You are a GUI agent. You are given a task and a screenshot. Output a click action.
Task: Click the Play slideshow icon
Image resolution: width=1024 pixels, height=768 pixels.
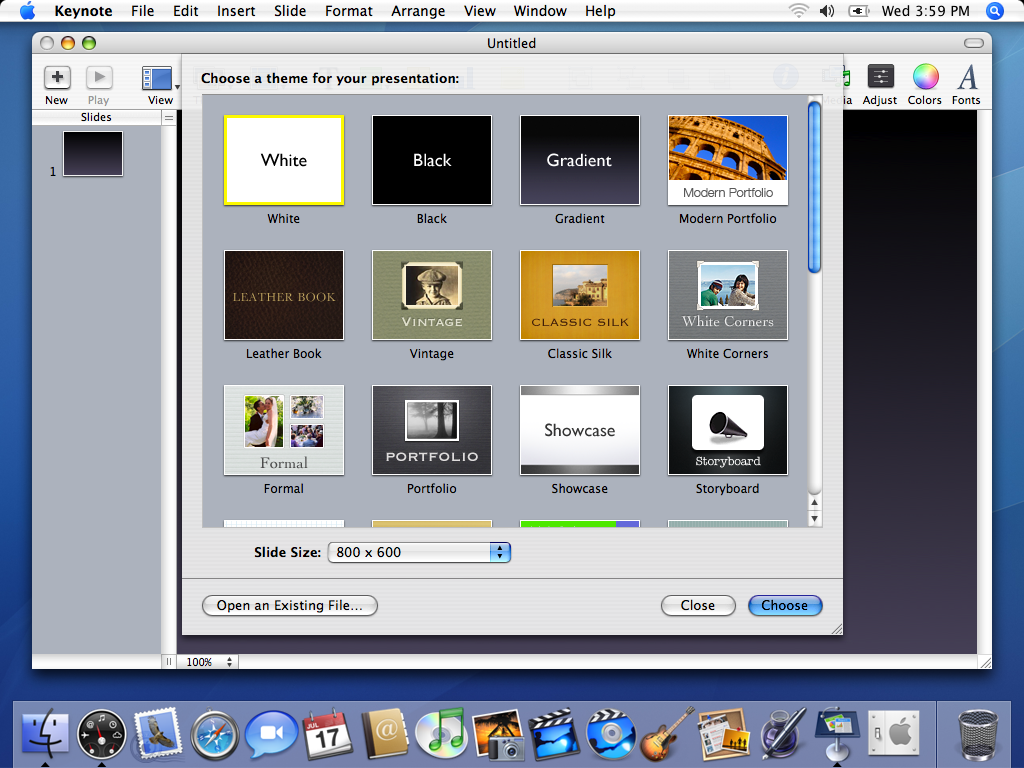click(x=99, y=78)
